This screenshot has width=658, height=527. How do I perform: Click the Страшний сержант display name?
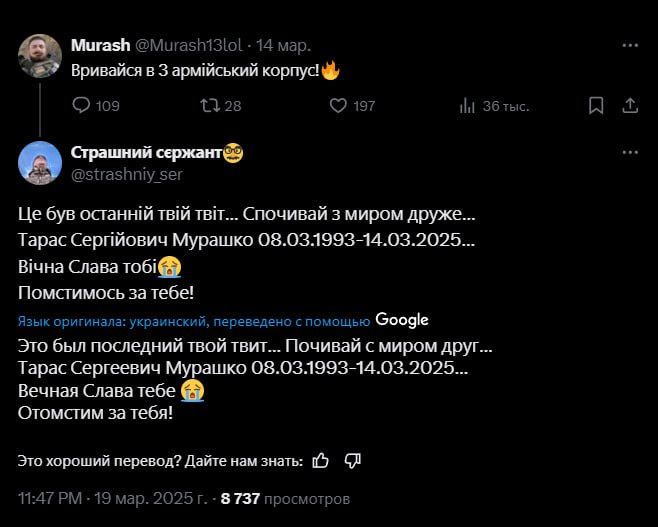(147, 152)
